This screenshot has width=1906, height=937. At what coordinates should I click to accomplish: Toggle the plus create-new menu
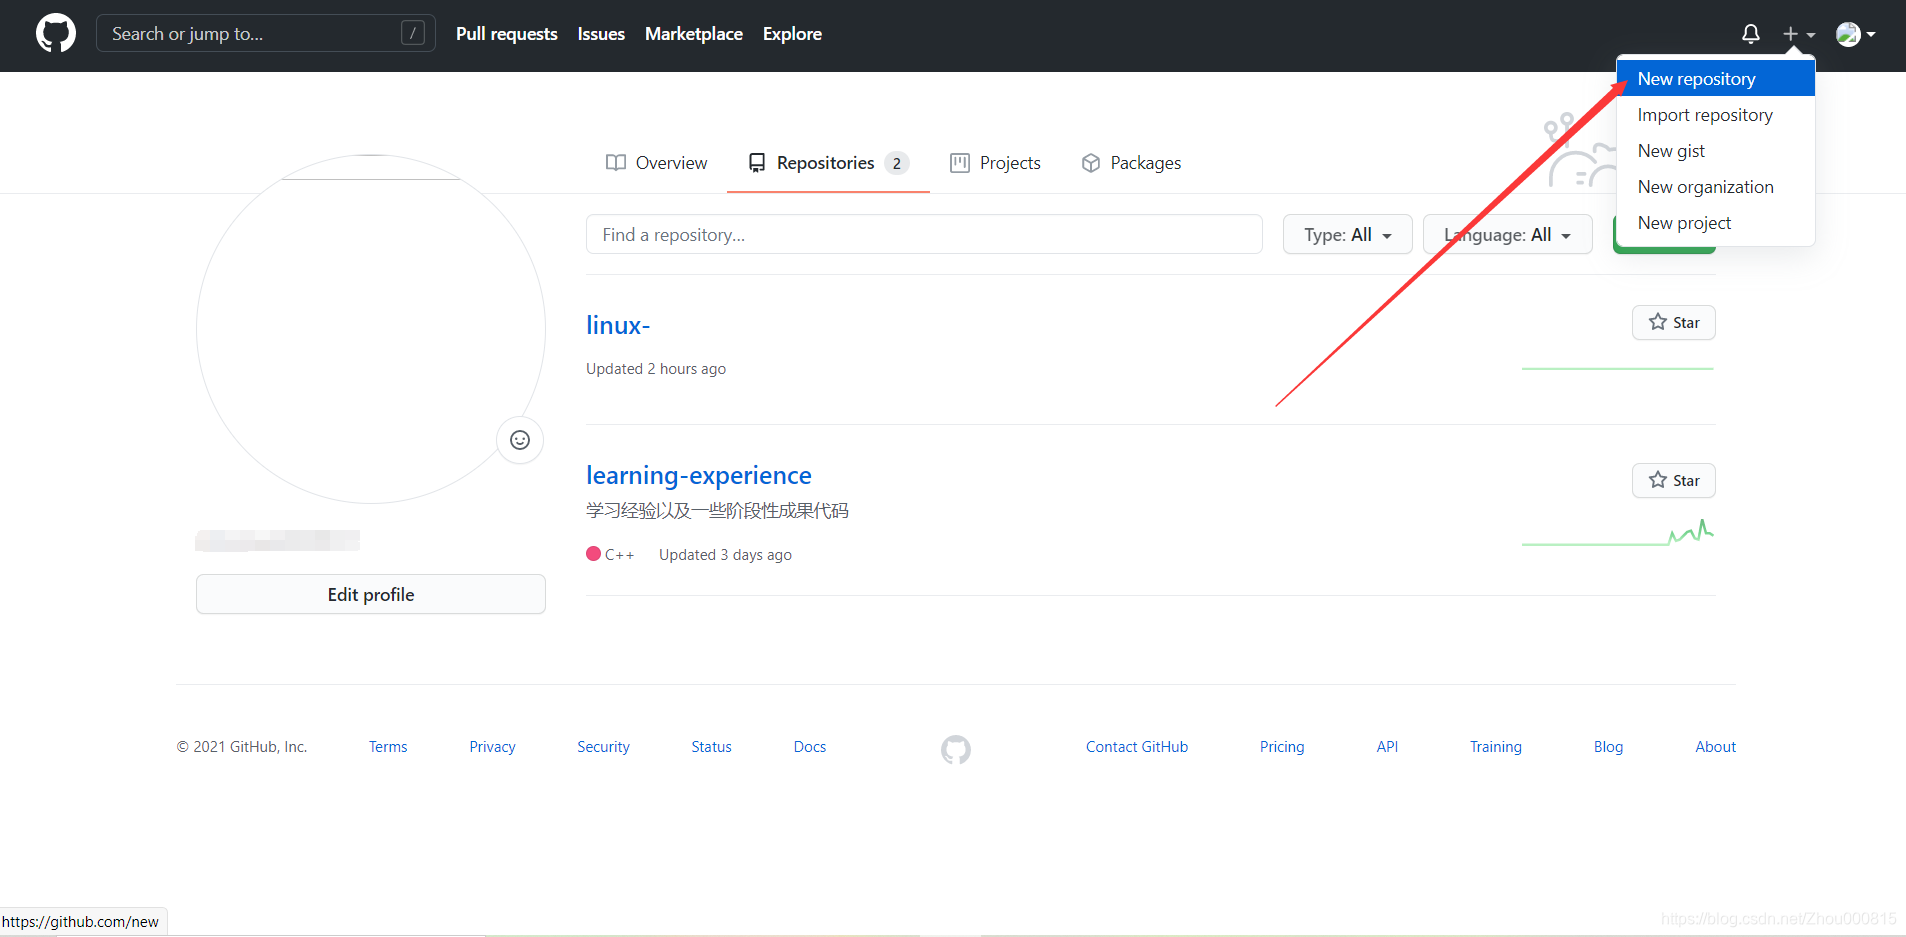(x=1798, y=34)
